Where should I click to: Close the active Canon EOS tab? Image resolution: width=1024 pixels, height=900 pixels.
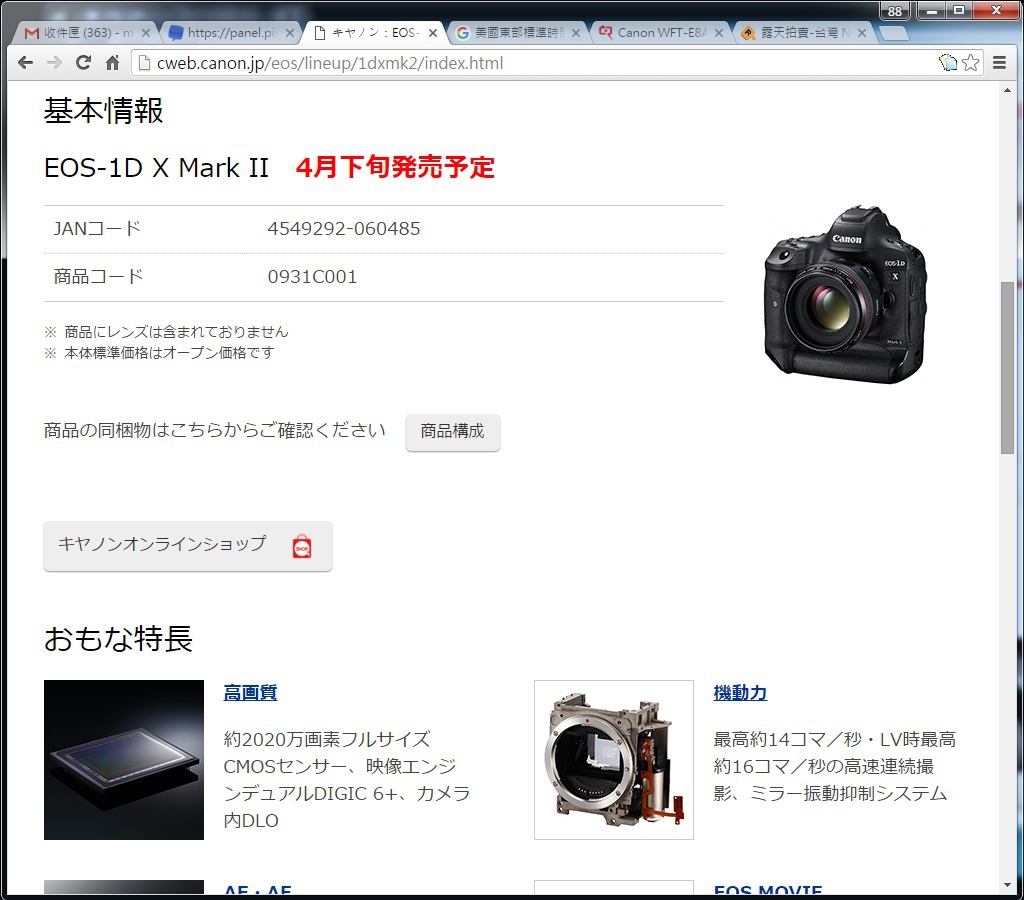pyautogui.click(x=432, y=33)
